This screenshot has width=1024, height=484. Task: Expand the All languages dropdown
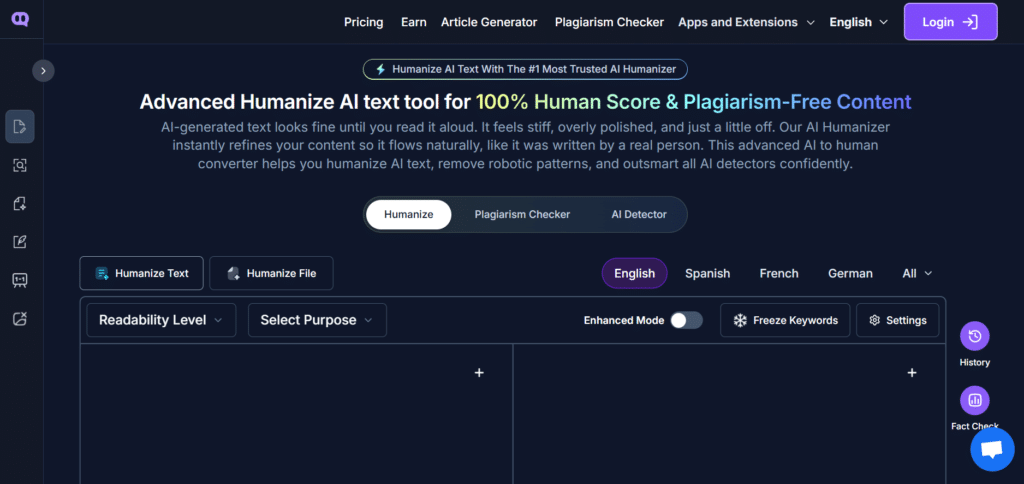917,274
